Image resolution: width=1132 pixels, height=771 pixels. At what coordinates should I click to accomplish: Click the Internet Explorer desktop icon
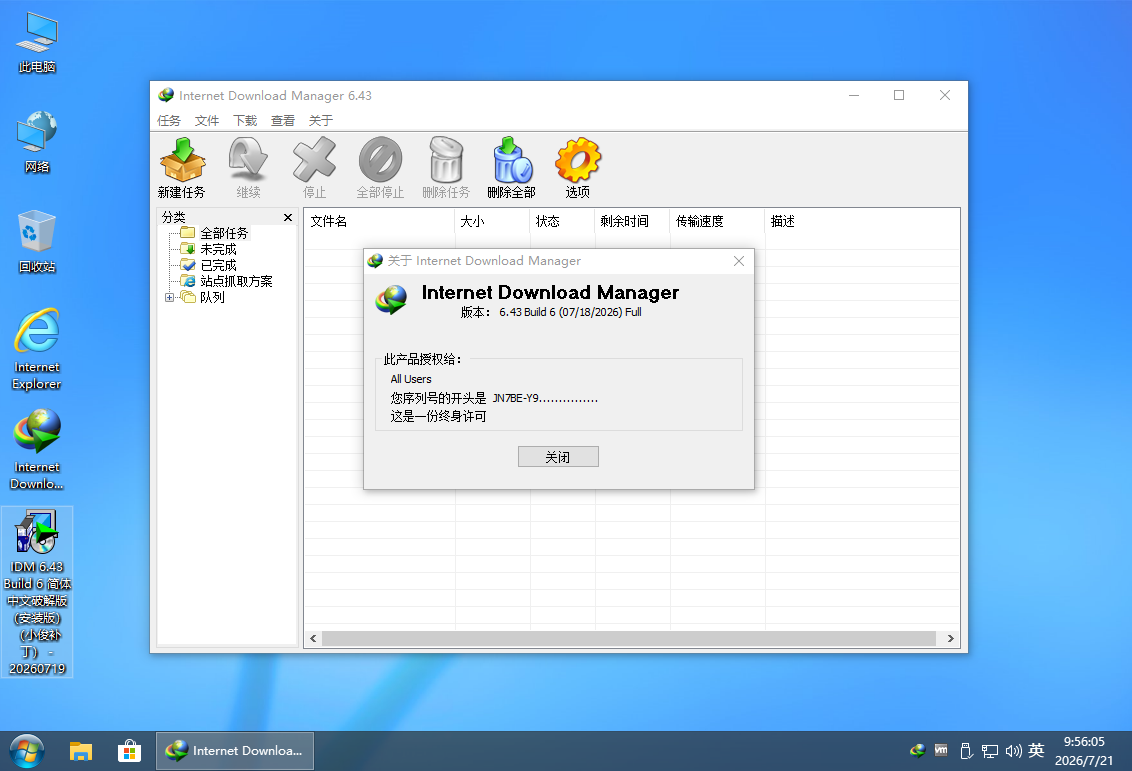point(37,349)
